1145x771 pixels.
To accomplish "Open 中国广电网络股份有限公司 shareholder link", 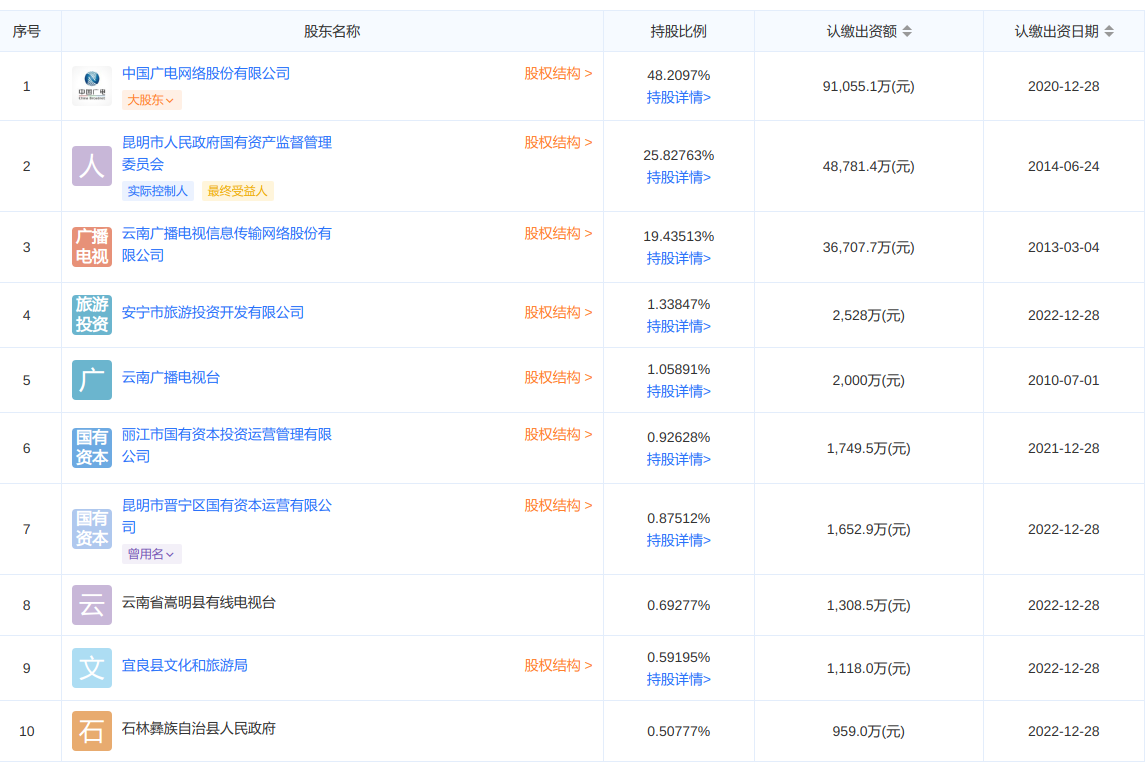I will point(206,74).
